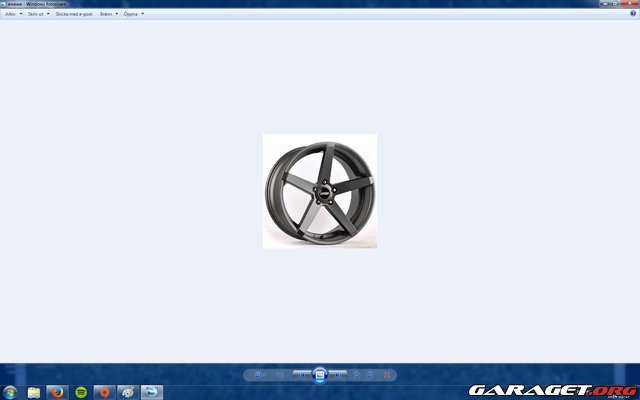The width and height of the screenshot is (640, 400).
Task: Open the help question mark icon
Action: 633,13
